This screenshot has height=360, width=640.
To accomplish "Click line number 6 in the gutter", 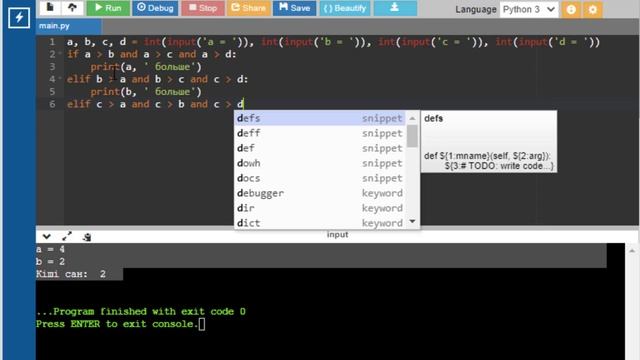I will coord(52,104).
